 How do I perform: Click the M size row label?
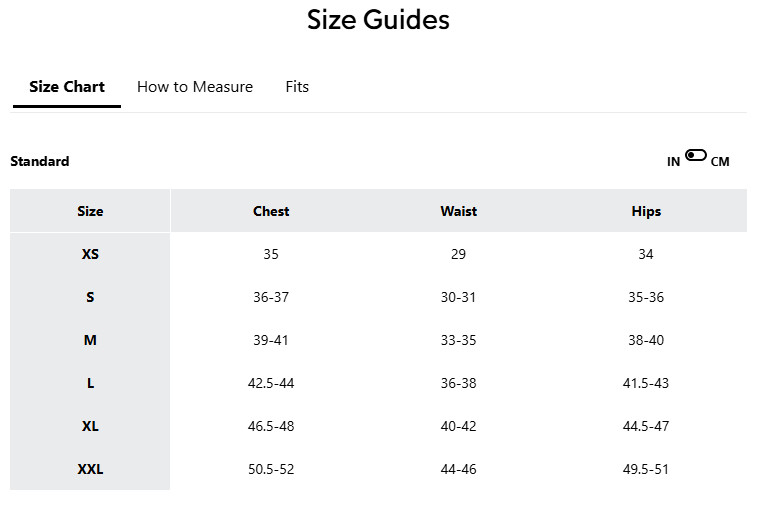coord(90,340)
